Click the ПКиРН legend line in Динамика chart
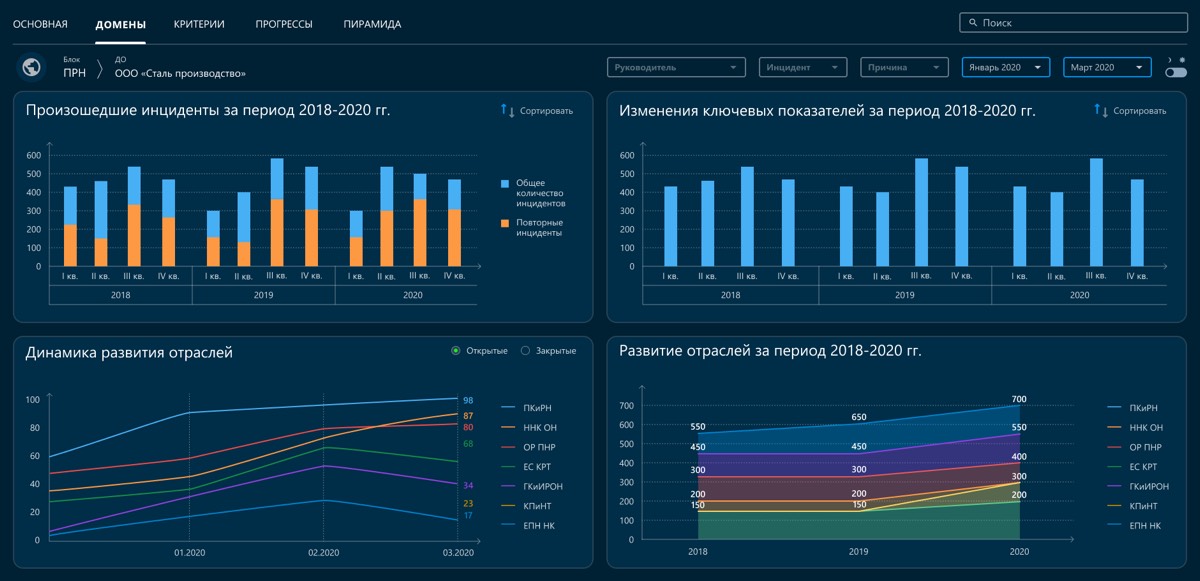 pos(507,408)
